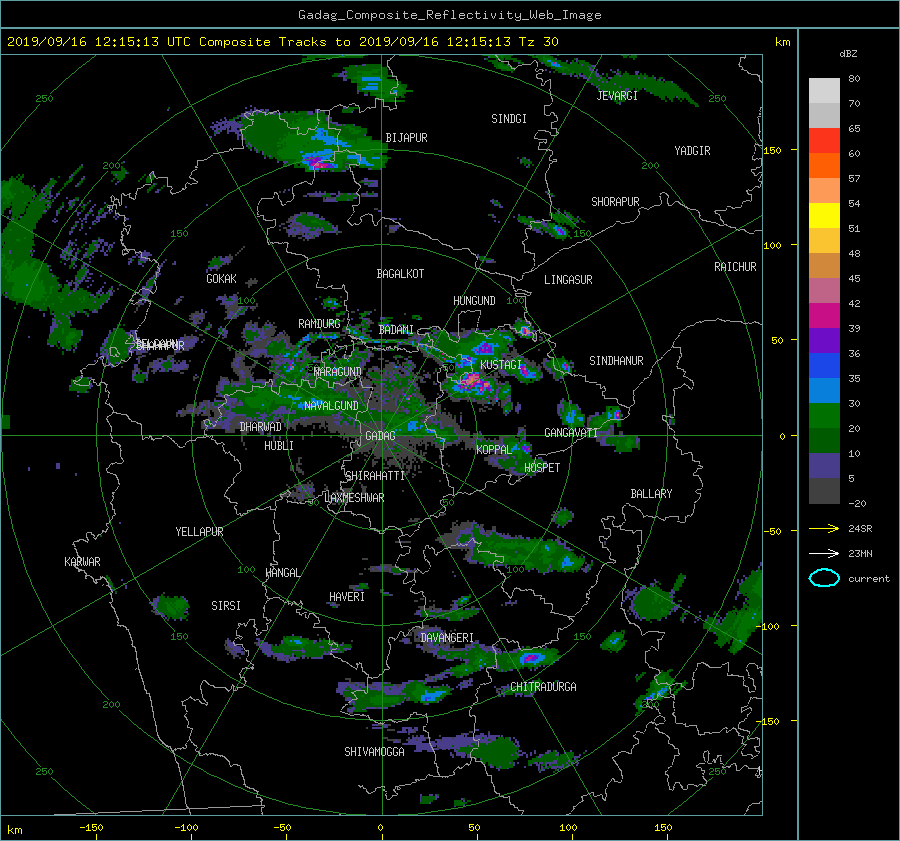Screen dimensions: 900x841
Task: Select the yellow 54 dBZ color swatch
Action: pyautogui.click(x=824, y=216)
